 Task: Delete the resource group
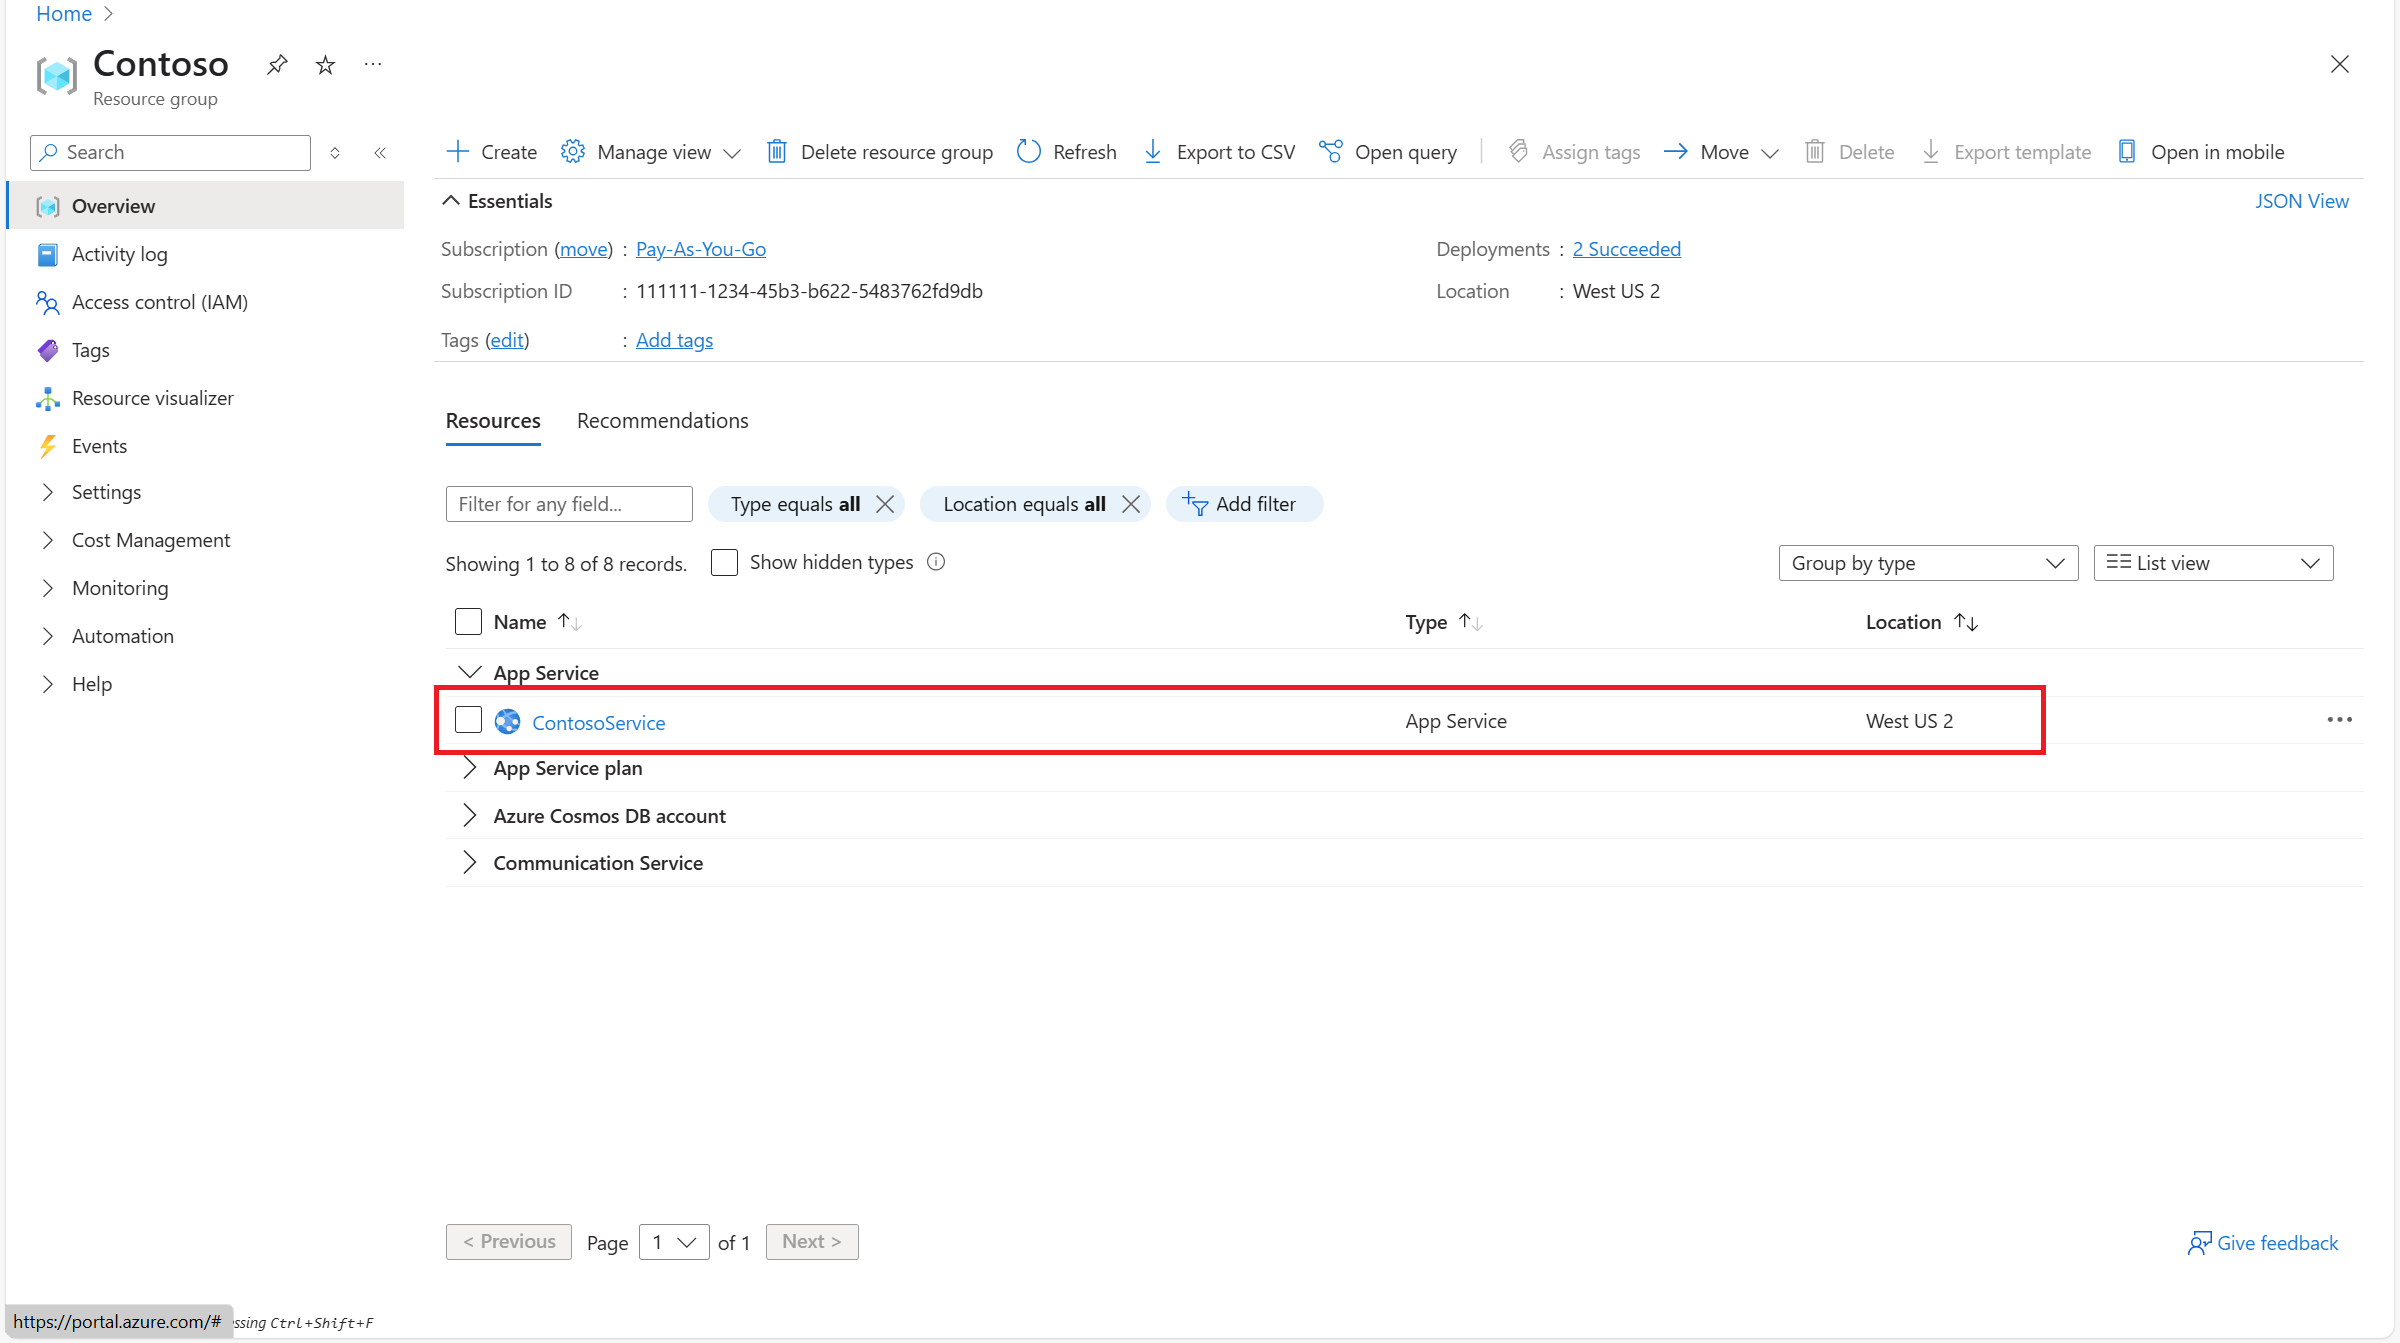(878, 151)
